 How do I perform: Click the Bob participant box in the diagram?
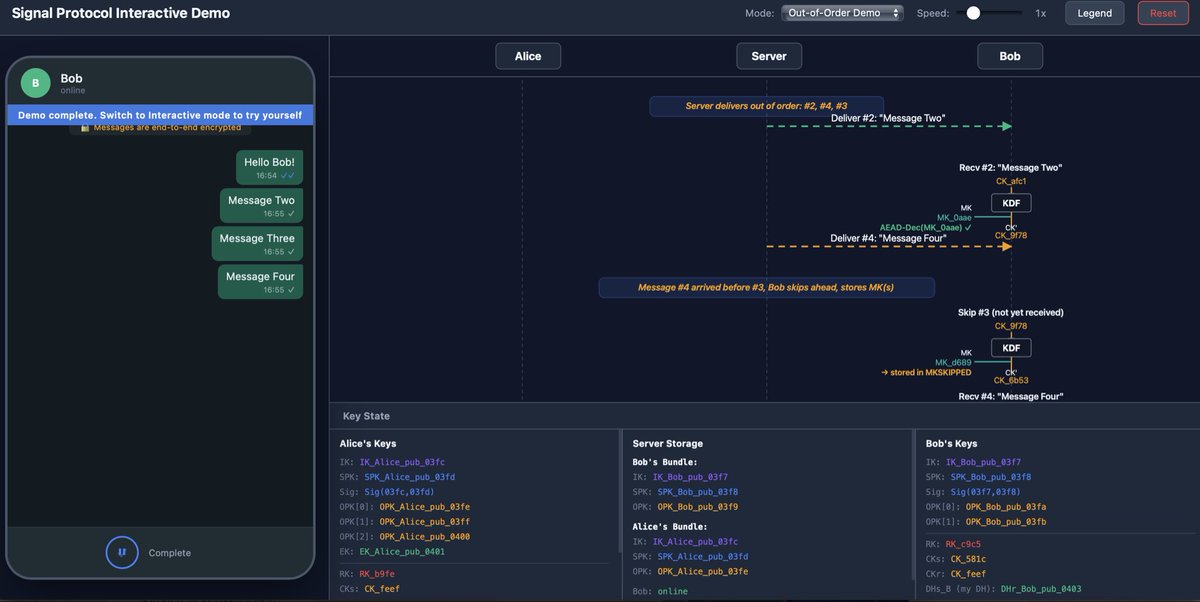pos(1010,56)
